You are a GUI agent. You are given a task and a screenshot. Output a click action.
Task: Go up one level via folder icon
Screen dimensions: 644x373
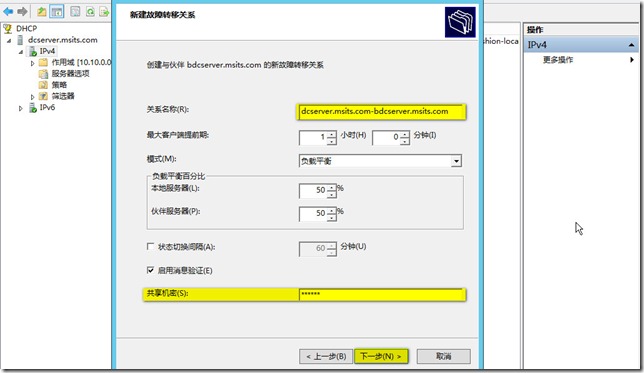coord(41,12)
